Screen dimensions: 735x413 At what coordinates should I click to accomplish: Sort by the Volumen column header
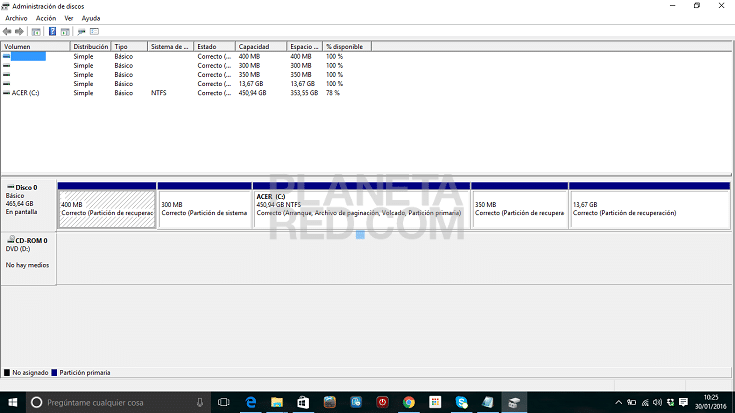pyautogui.click(x=36, y=46)
